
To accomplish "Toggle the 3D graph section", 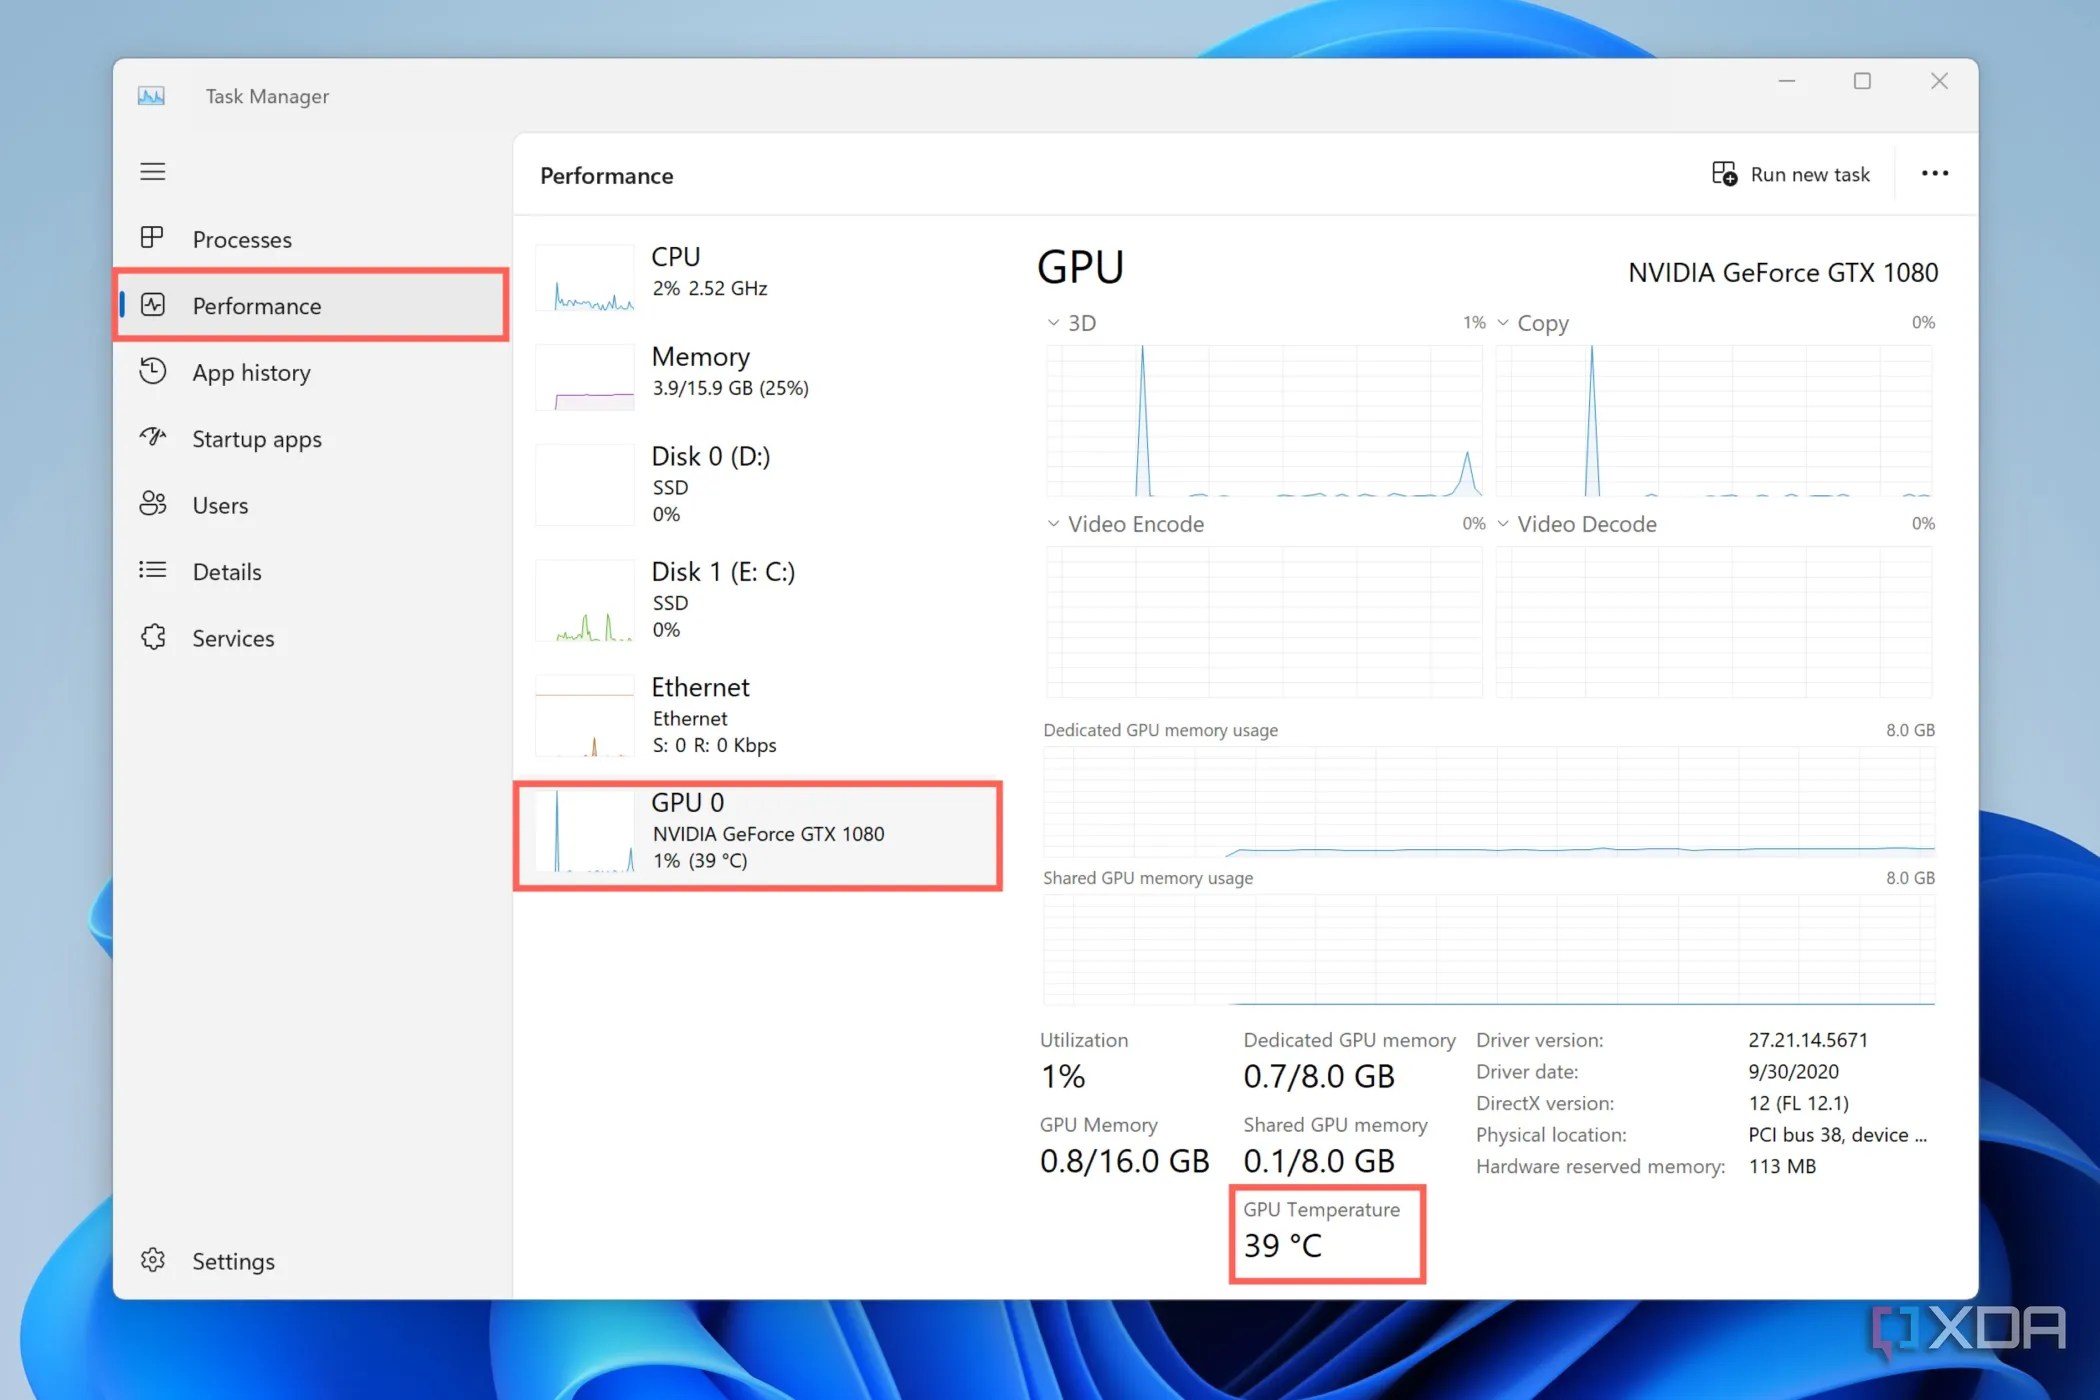I will 1052,322.
